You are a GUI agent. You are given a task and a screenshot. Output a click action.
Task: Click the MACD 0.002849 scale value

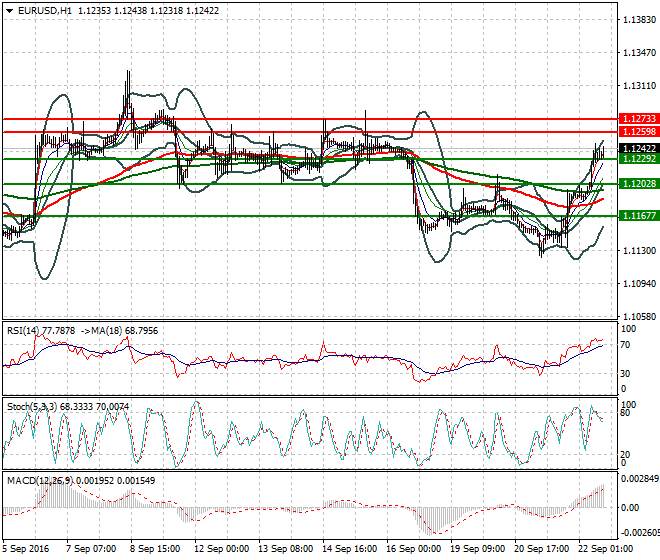click(640, 479)
